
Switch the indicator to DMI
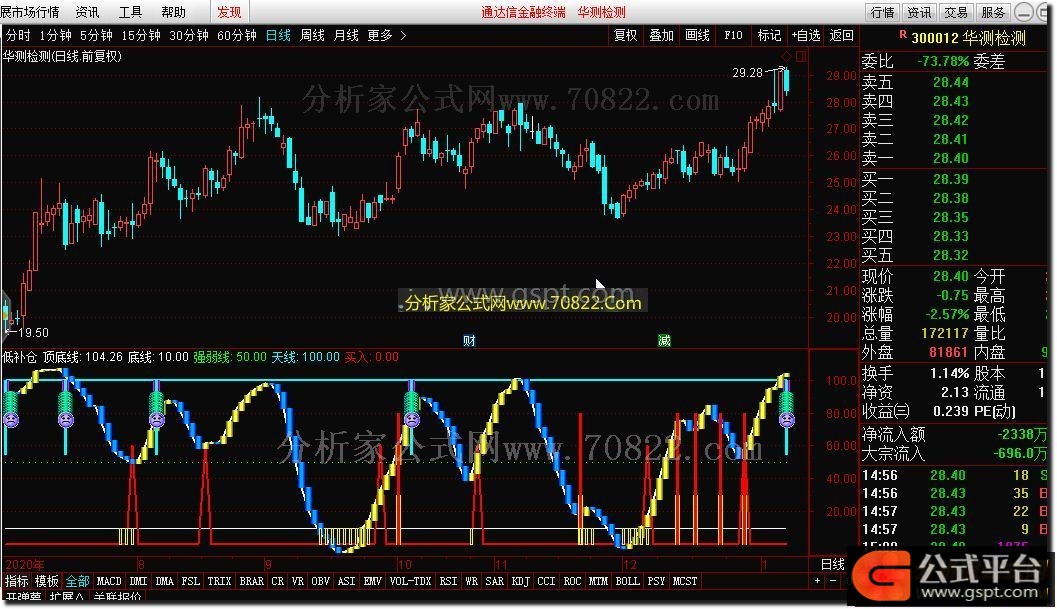coord(138,581)
